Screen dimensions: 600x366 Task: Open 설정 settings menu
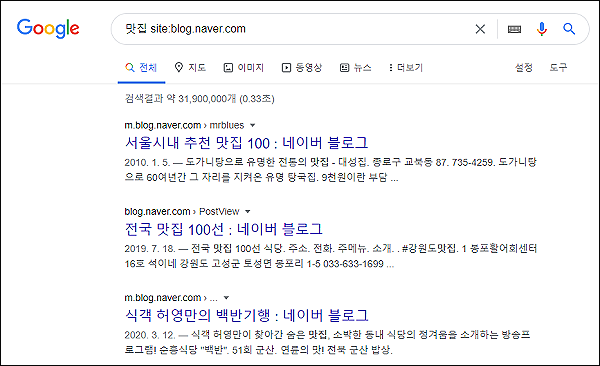click(524, 68)
